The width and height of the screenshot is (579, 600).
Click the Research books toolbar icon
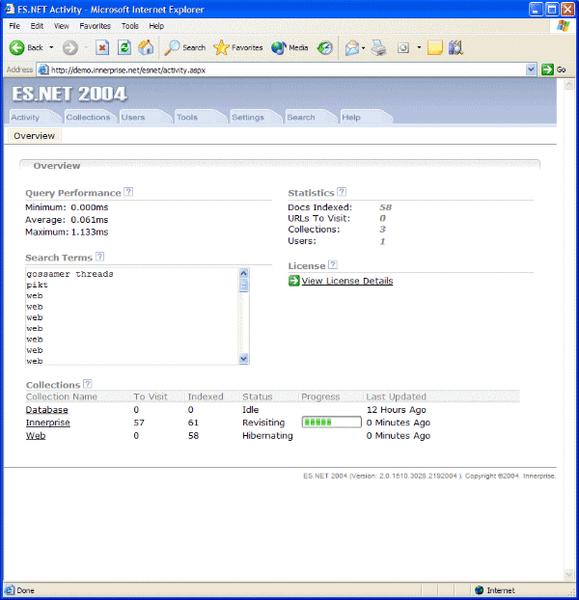tap(456, 48)
